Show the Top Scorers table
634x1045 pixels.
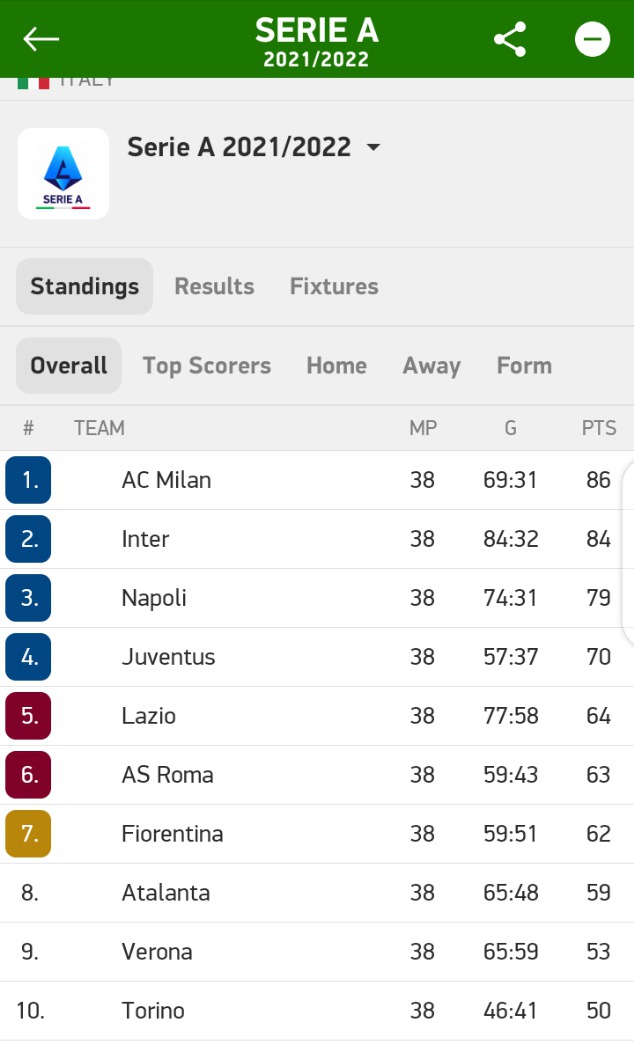[x=207, y=366]
